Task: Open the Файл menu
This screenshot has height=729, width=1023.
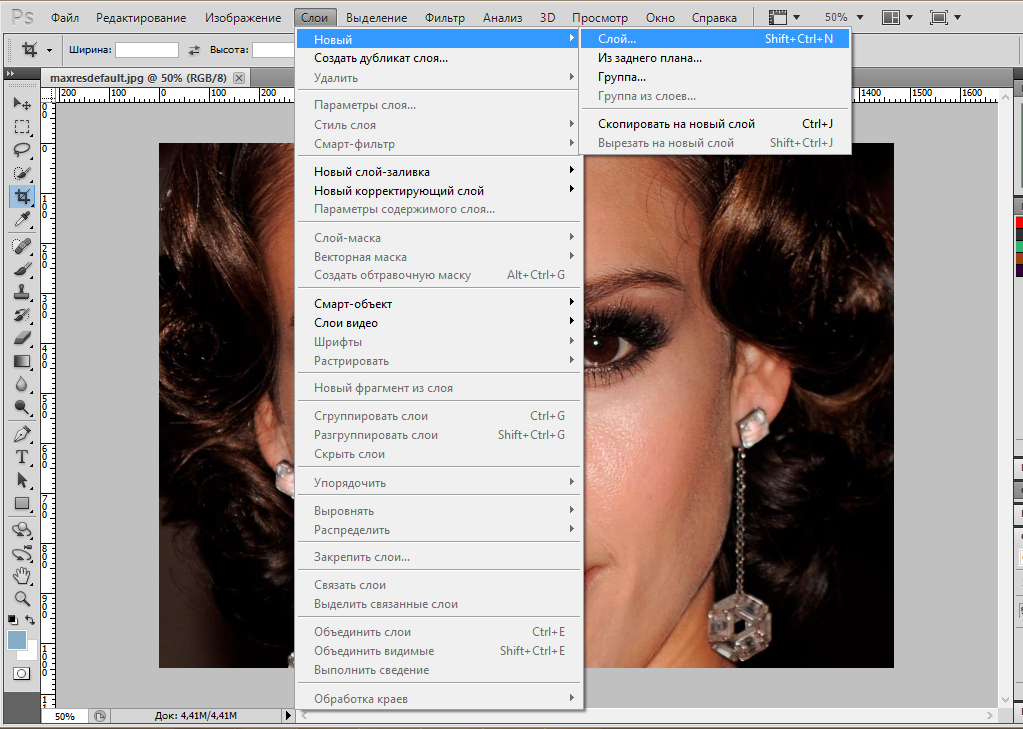Action: click(65, 18)
